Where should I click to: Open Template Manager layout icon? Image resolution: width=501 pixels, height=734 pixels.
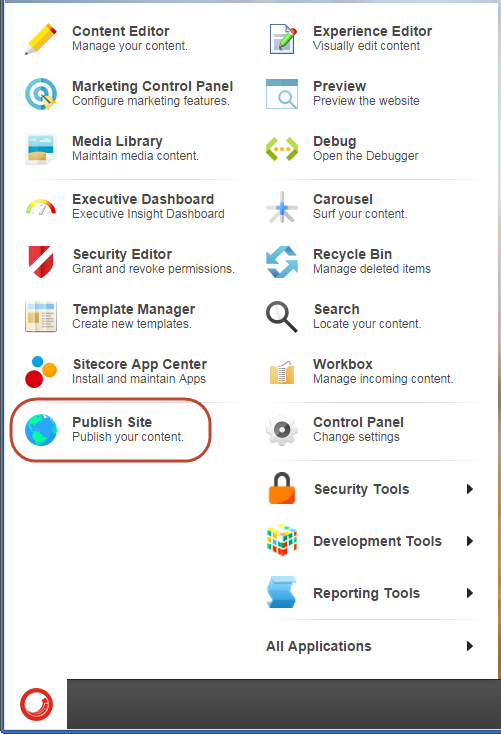41,317
